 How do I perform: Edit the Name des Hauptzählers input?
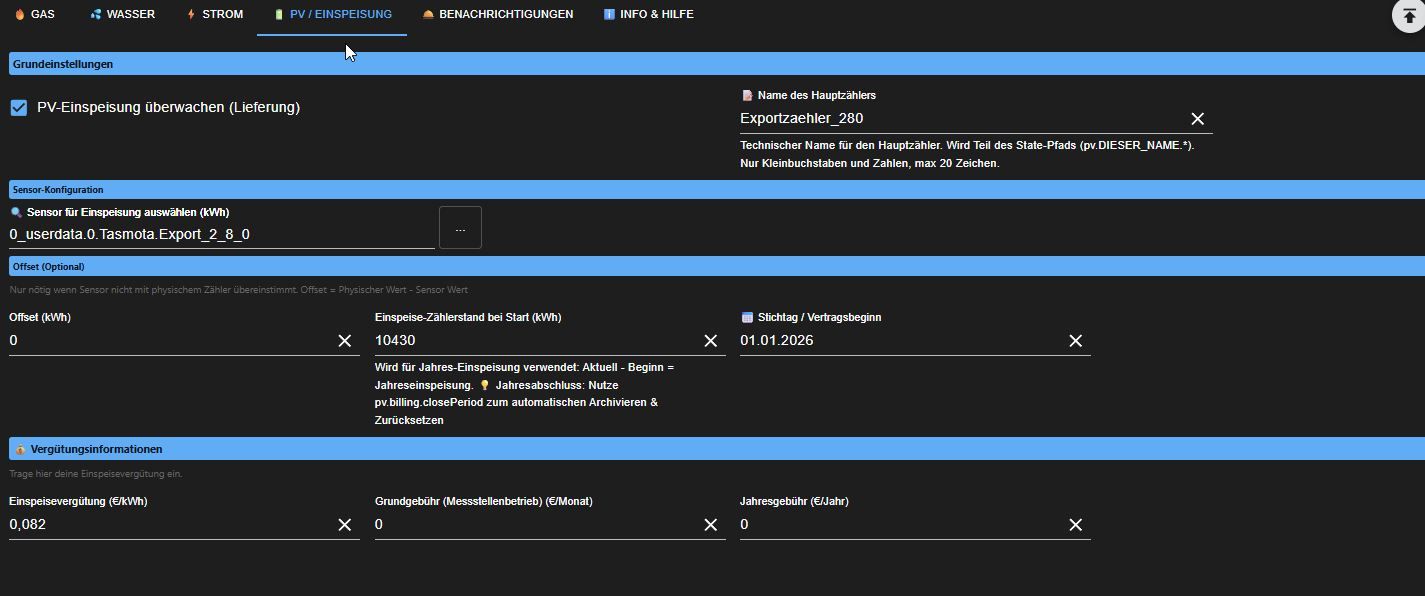coord(960,119)
